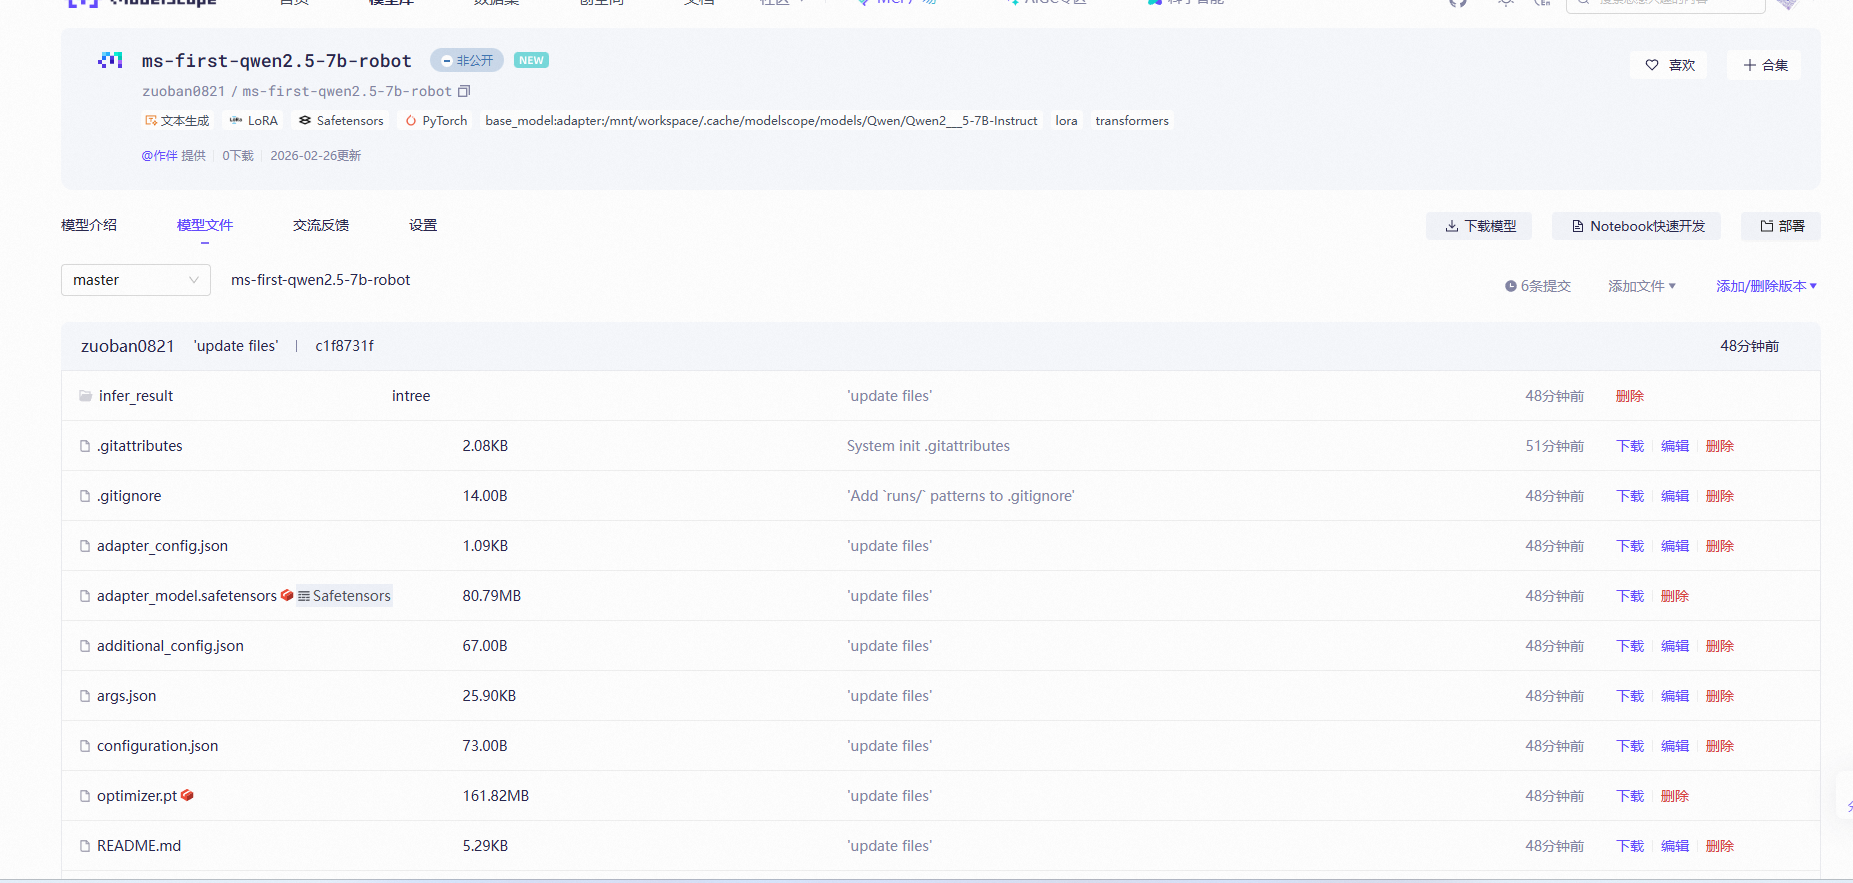
Task: Download the .gitignore file
Action: point(1630,496)
